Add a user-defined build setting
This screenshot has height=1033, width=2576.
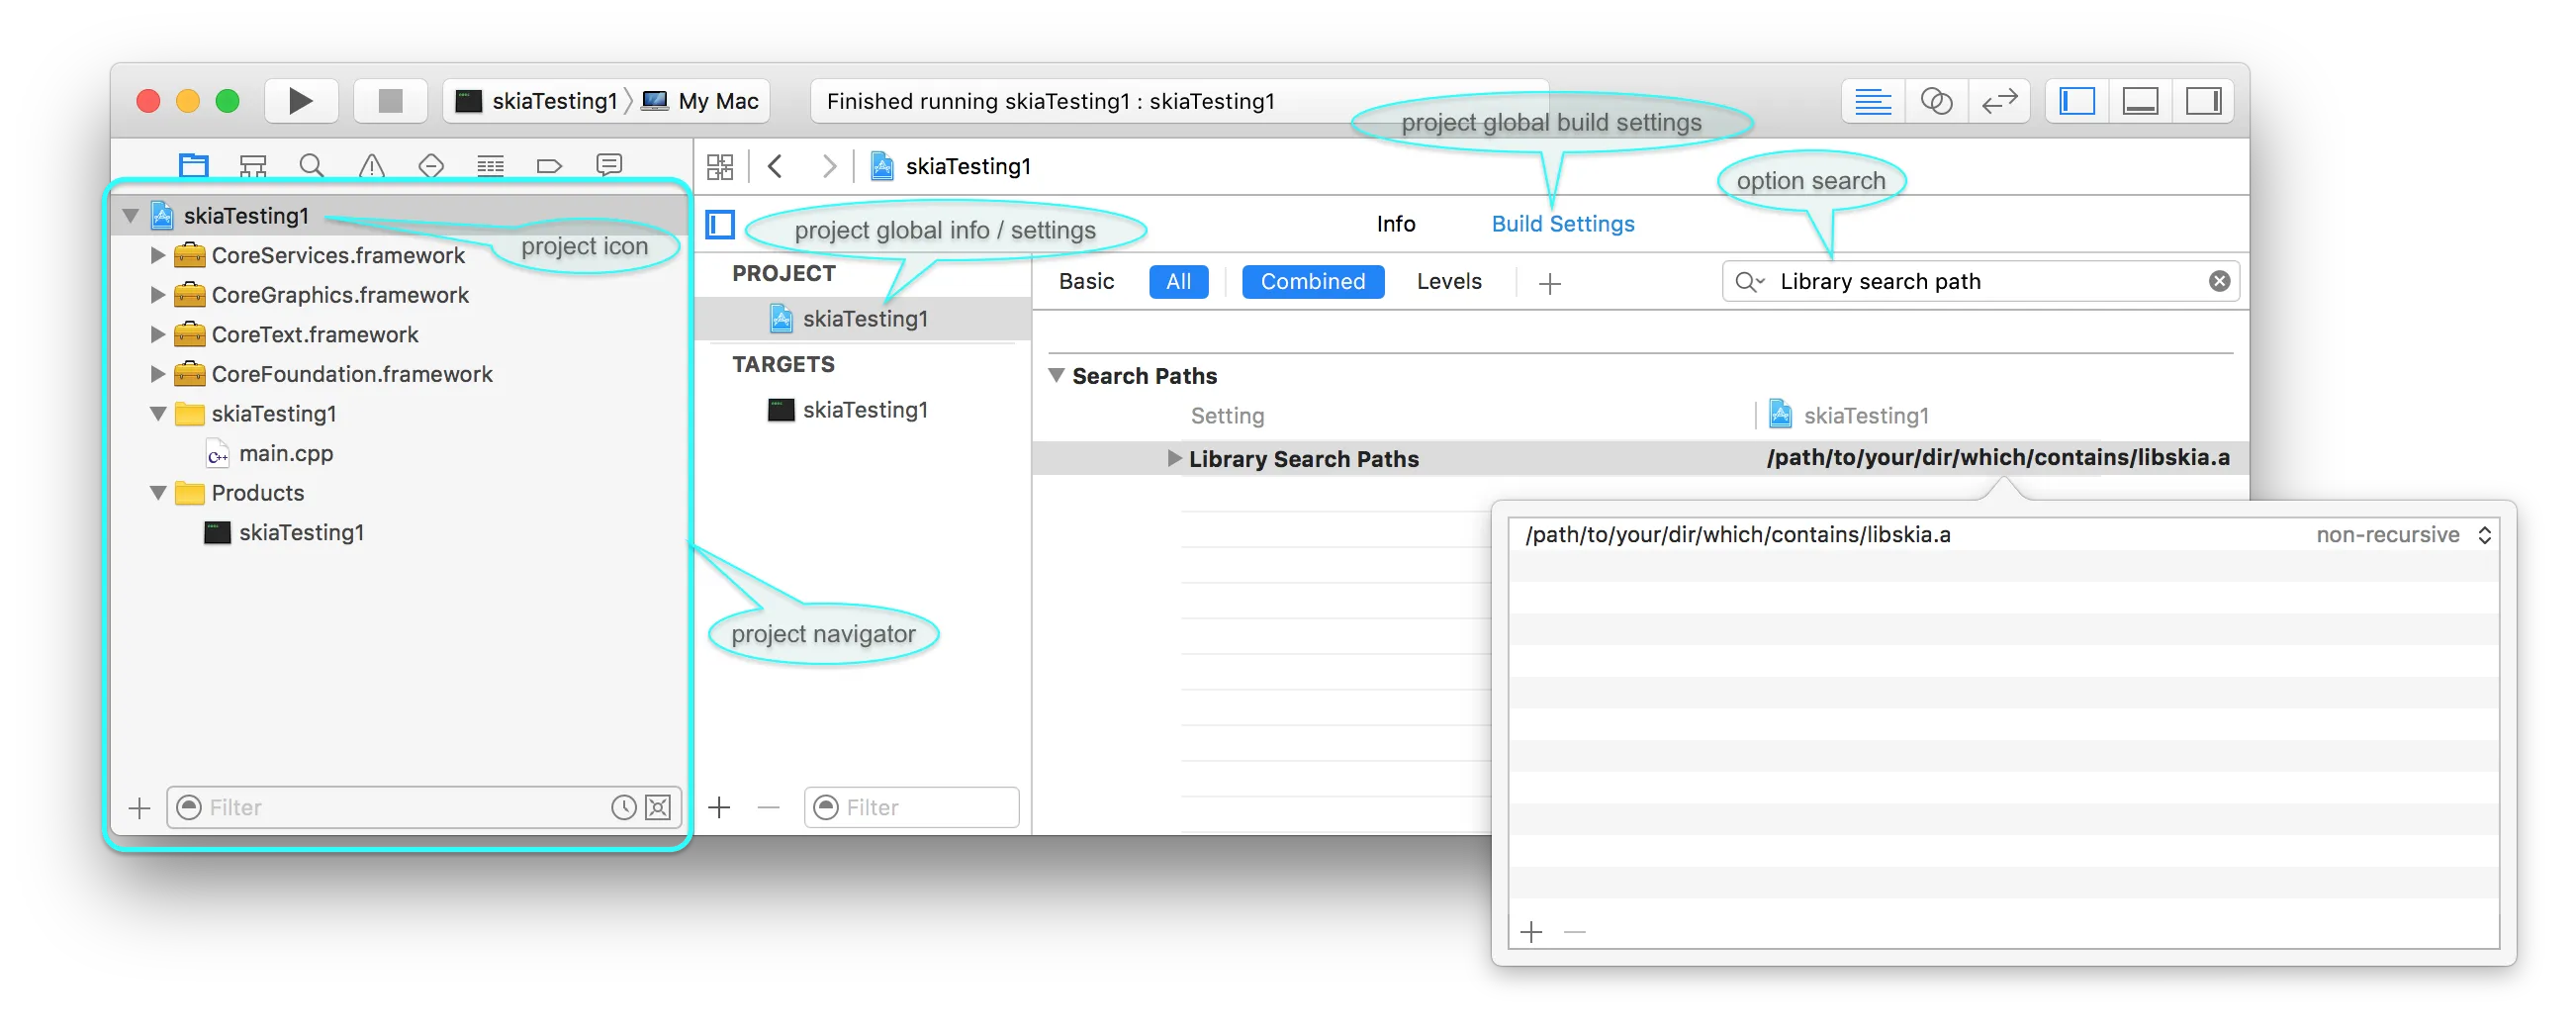click(x=1550, y=284)
